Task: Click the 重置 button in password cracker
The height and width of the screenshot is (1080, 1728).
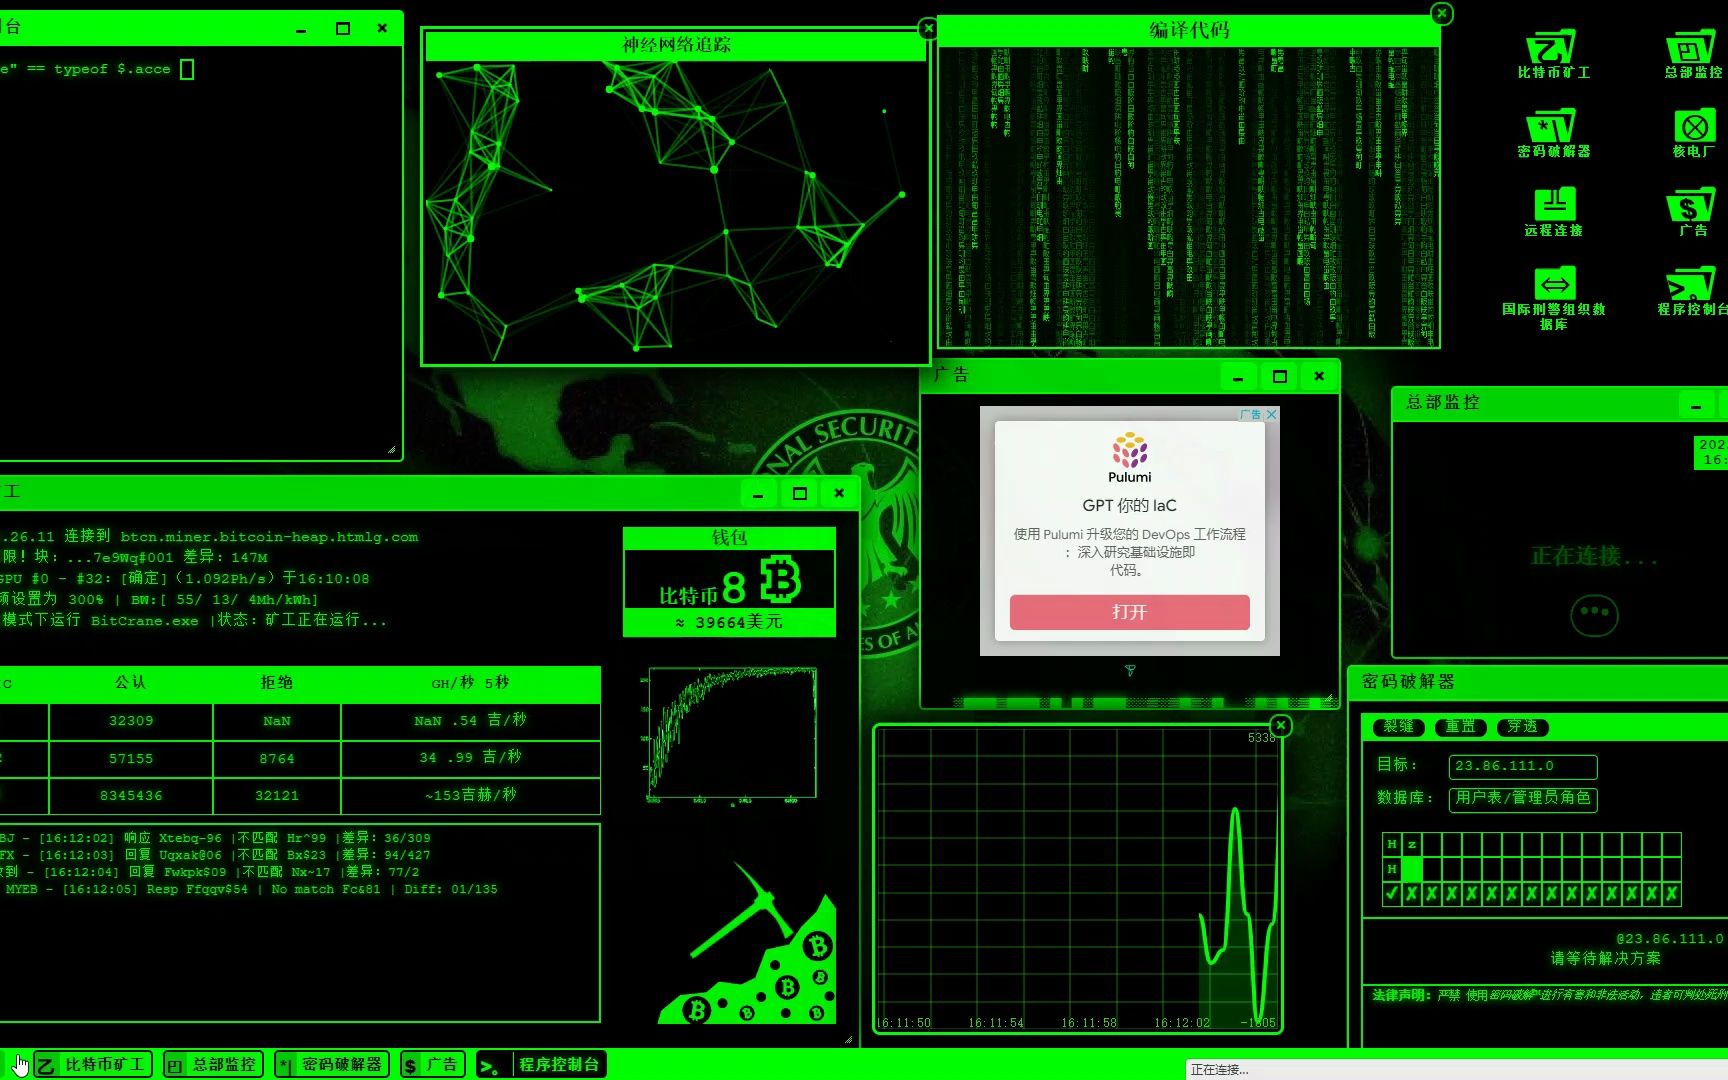Action: pos(1460,727)
